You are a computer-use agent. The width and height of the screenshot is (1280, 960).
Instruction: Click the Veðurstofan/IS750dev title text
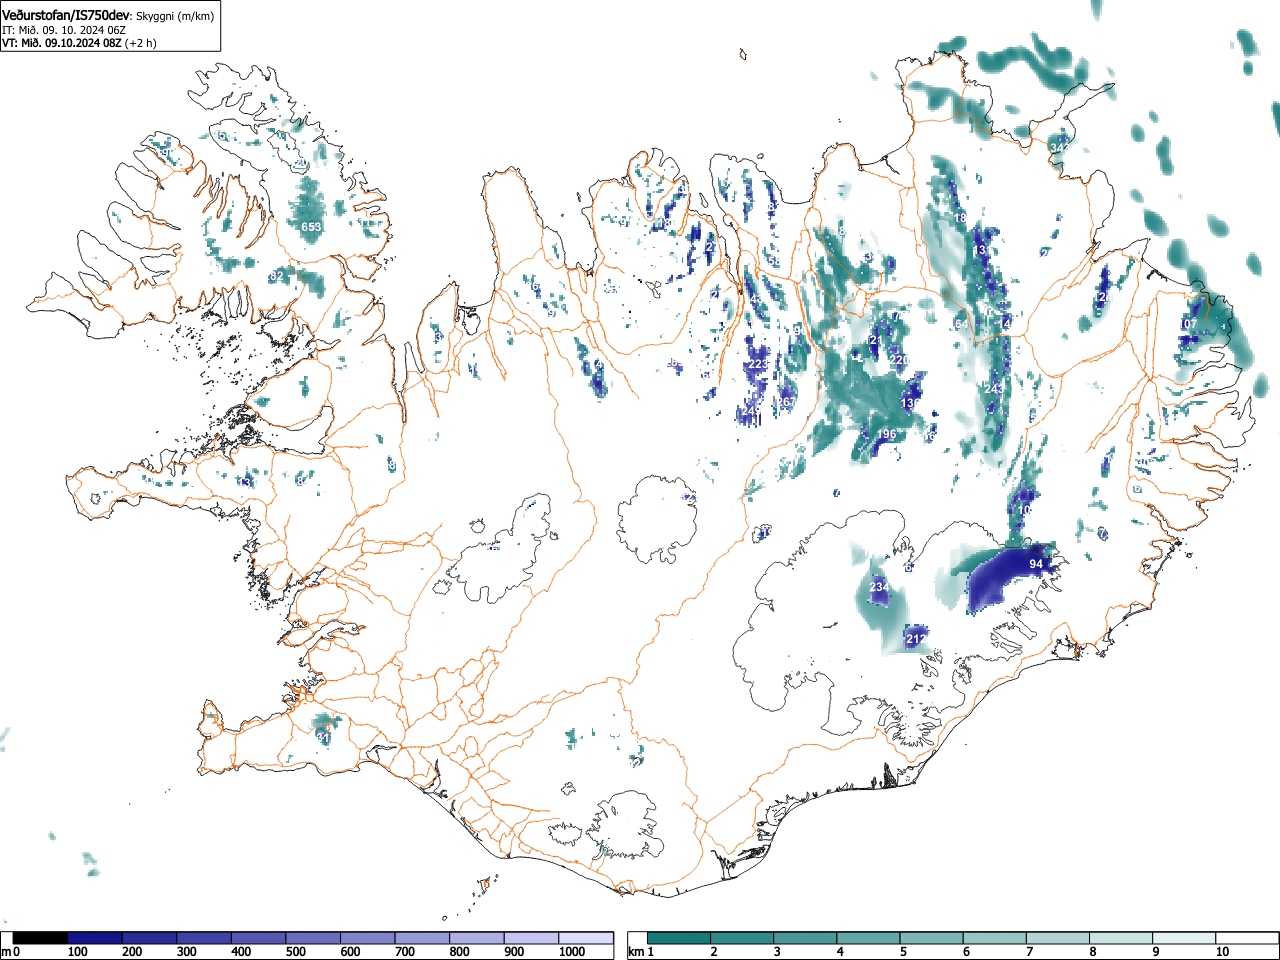point(67,15)
